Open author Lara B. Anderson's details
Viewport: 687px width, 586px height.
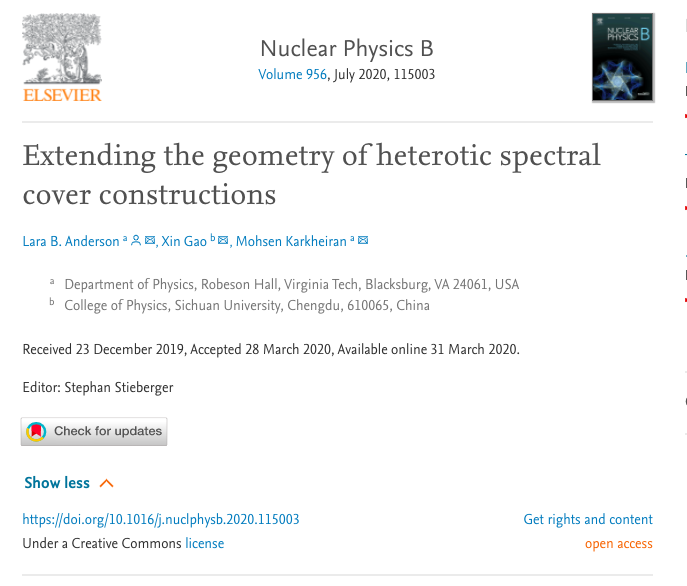(70, 241)
